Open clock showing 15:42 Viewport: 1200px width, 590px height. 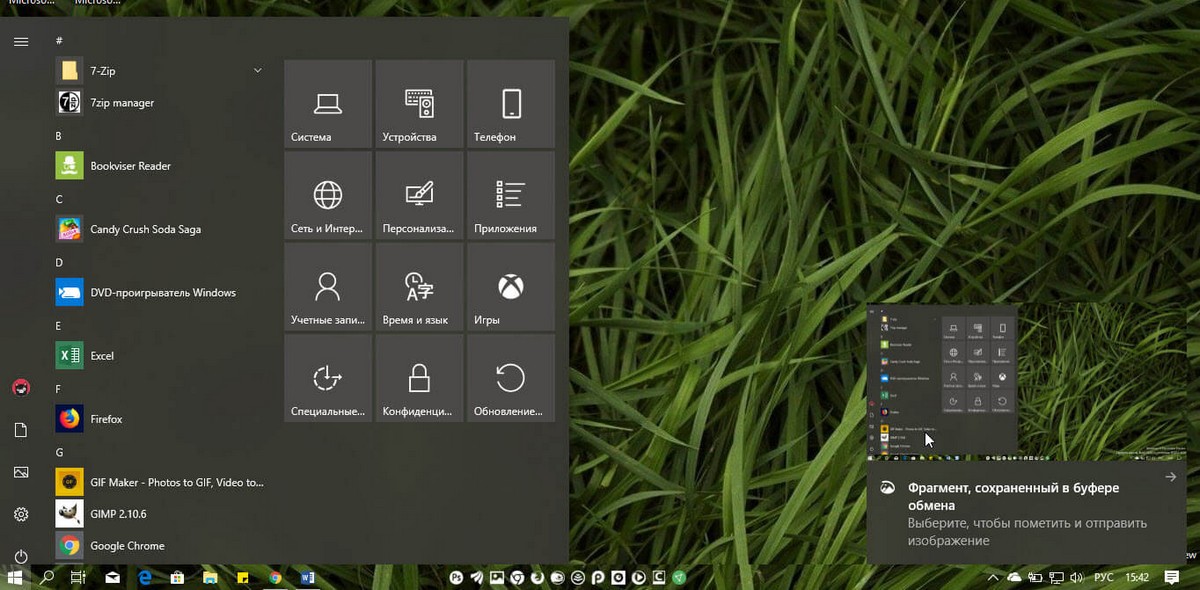point(1137,577)
